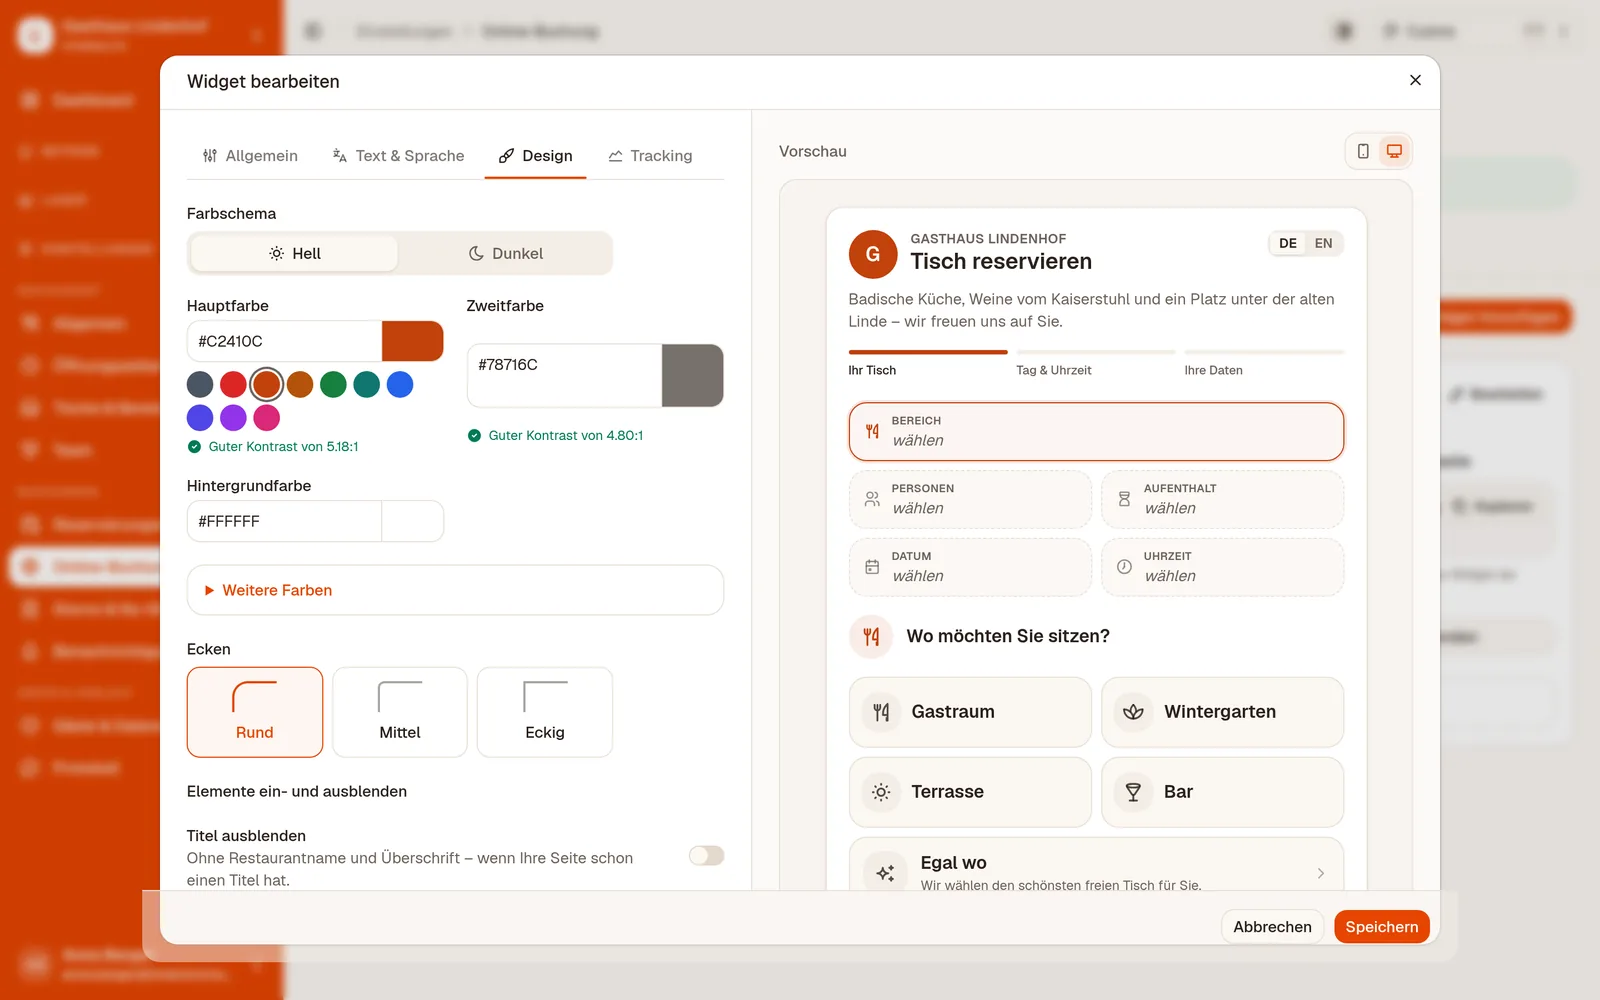
Task: Click the Bereich cutlery icon
Action: pos(872,431)
